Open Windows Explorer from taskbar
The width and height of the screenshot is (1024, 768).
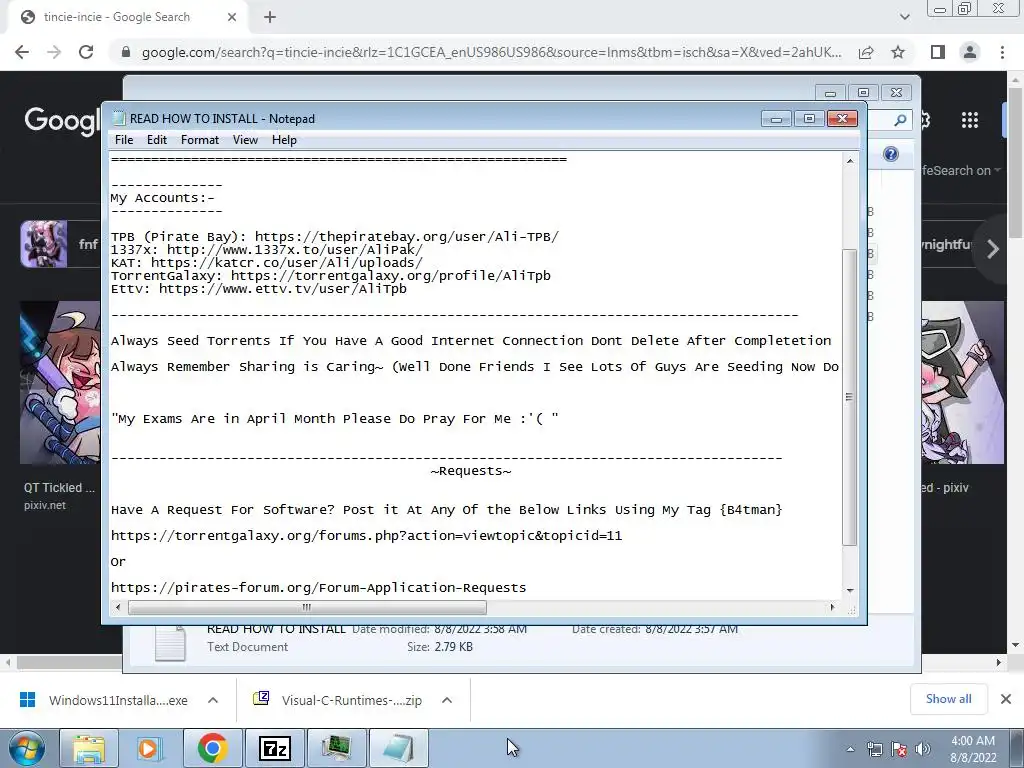pos(89,748)
